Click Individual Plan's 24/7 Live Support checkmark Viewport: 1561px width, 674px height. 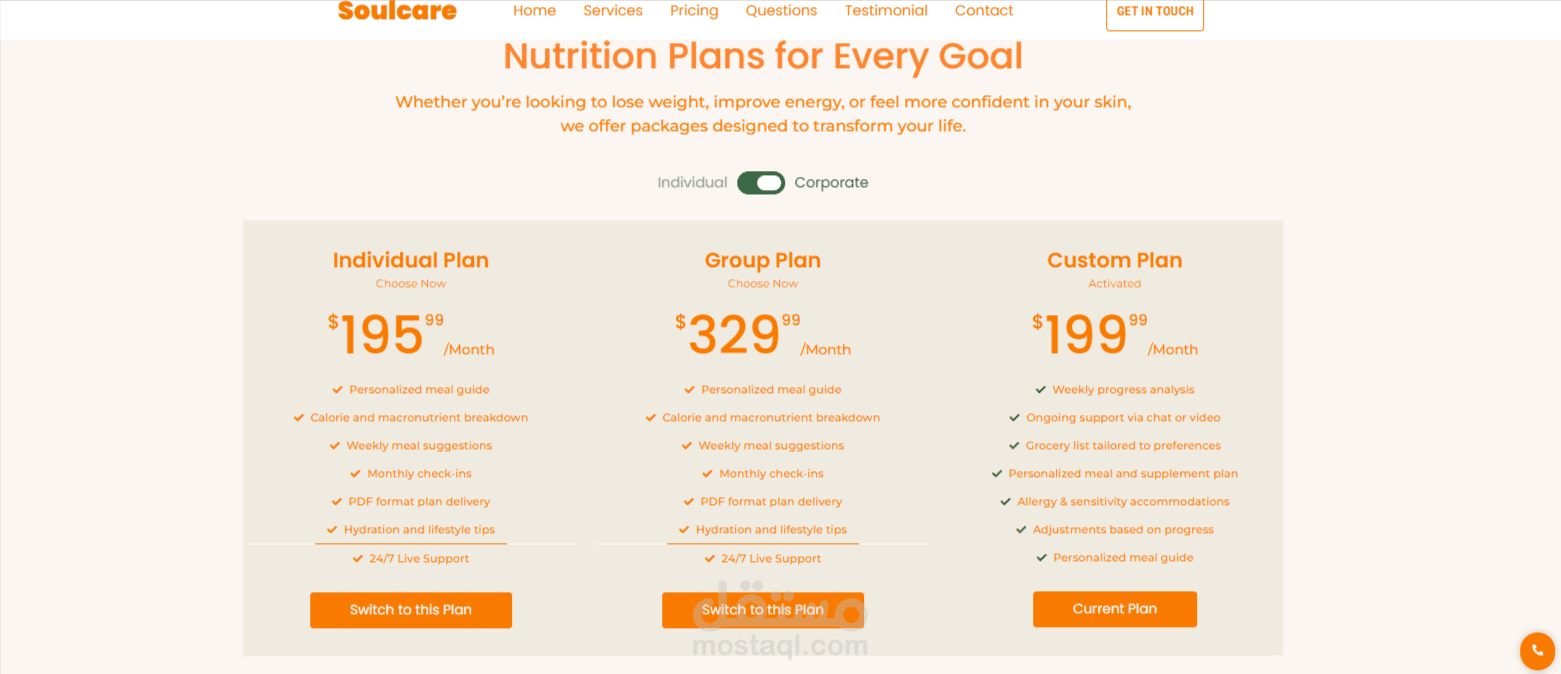(358, 559)
